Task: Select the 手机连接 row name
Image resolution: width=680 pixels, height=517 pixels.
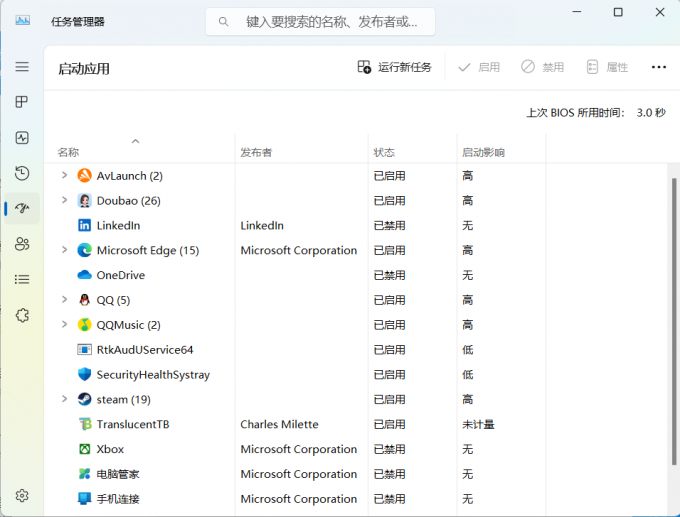Action: point(118,499)
